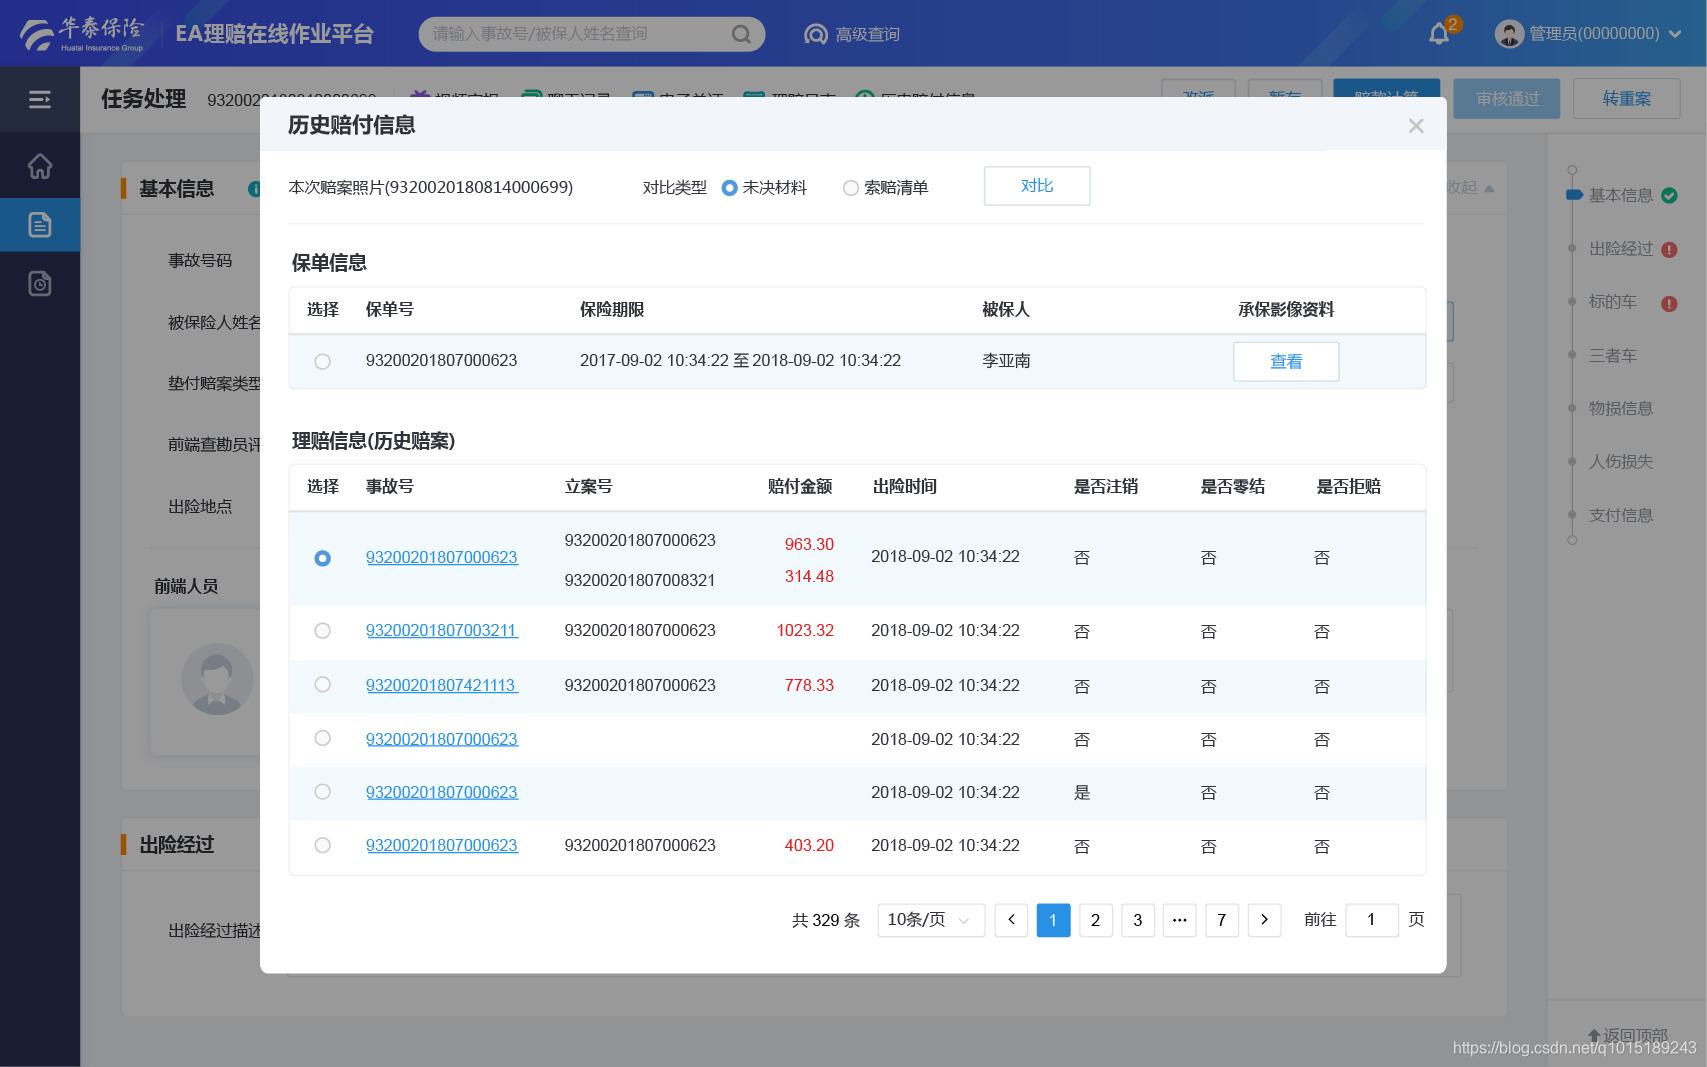Jump to 人伤损失 step in right nav
Screen dimensions: 1707x1067
1620,462
